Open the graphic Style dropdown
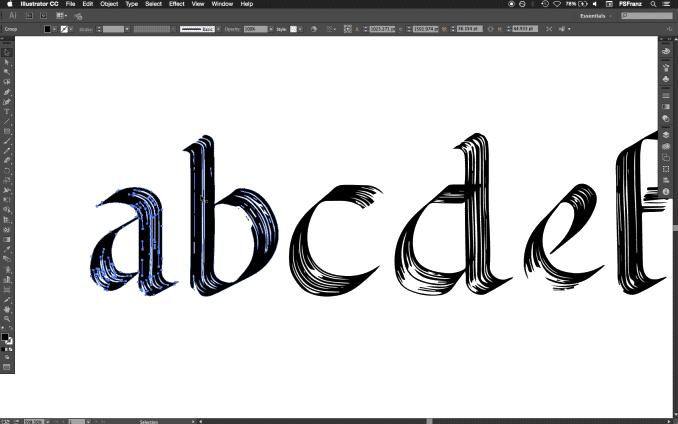This screenshot has height=424, width=678. point(300,29)
